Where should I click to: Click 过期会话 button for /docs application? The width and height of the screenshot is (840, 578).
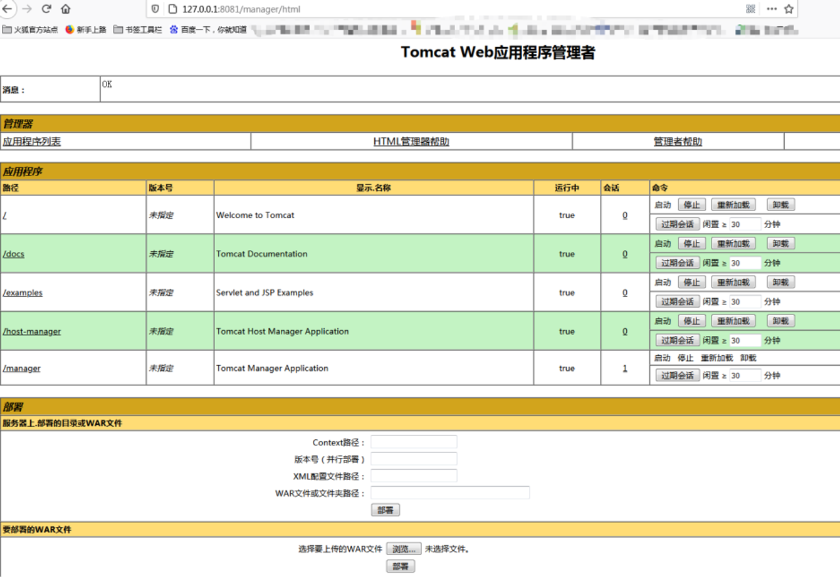pyautogui.click(x=677, y=263)
